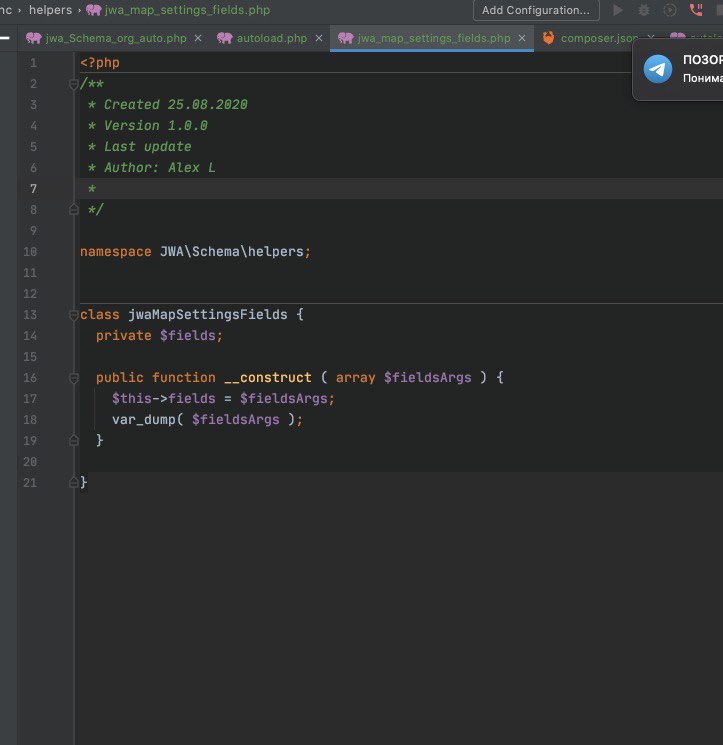Collapse the doc comment block at line 2
Image resolution: width=723 pixels, height=745 pixels.
73,84
